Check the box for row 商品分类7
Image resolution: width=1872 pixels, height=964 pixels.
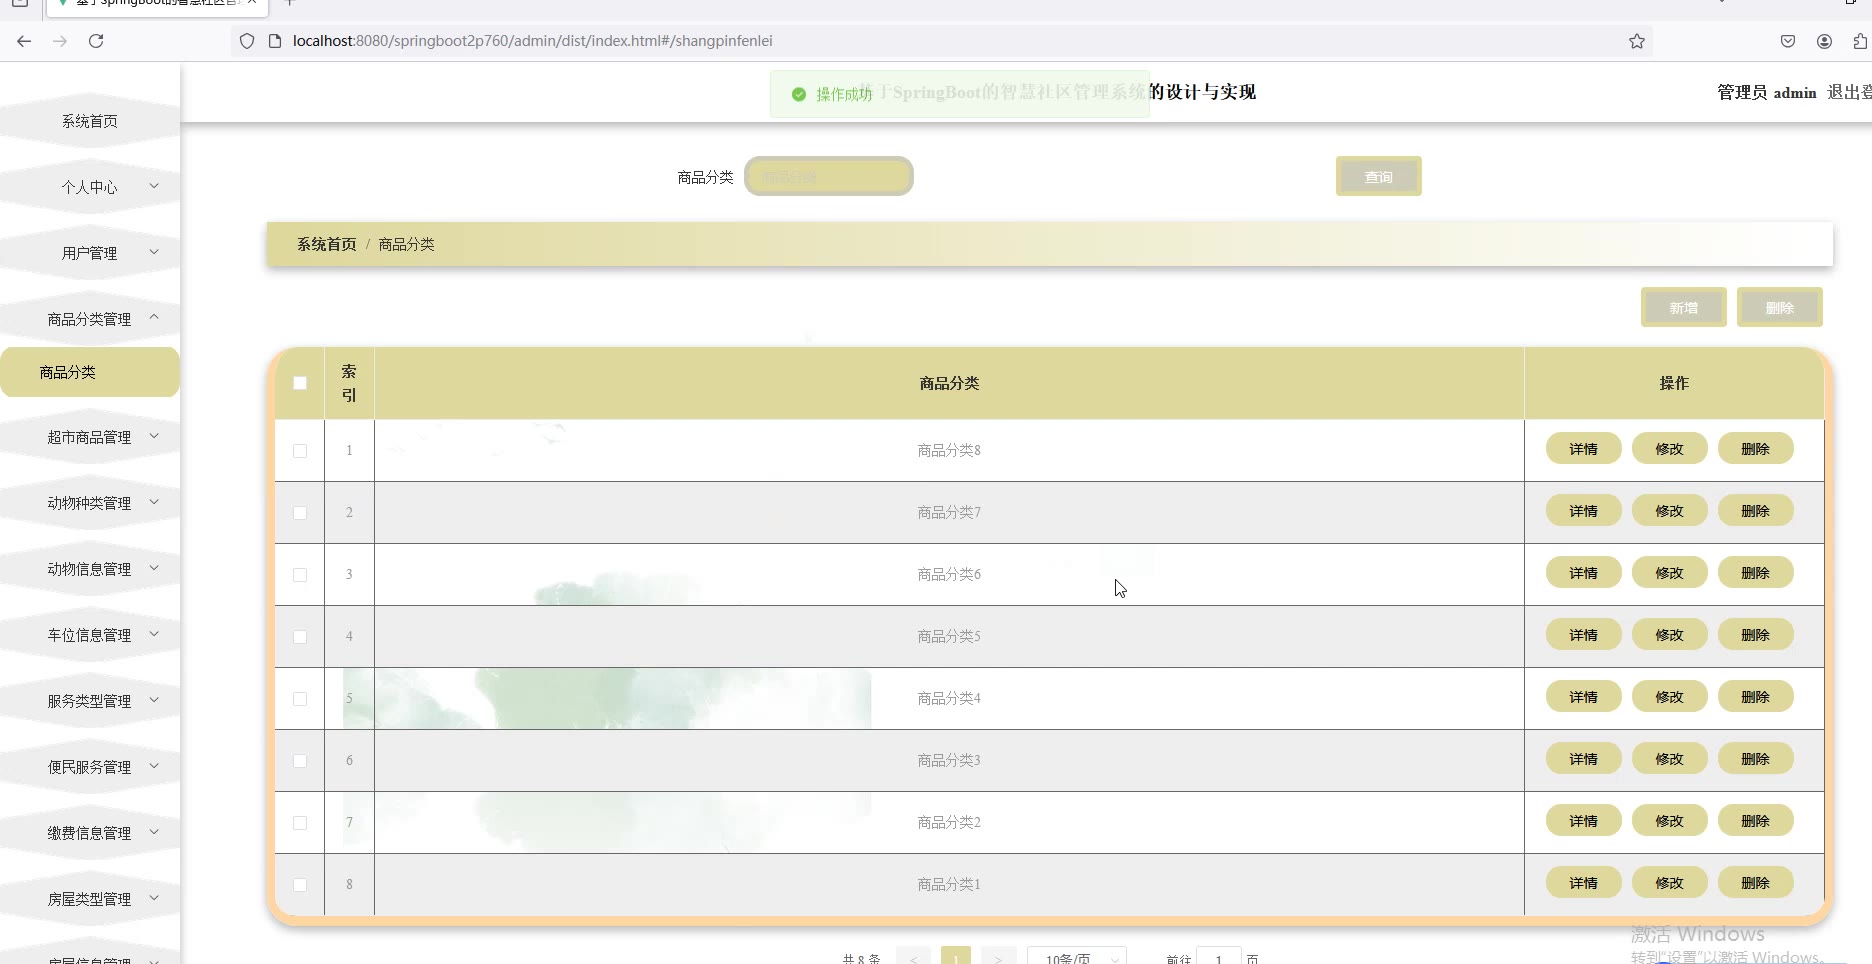click(x=300, y=513)
